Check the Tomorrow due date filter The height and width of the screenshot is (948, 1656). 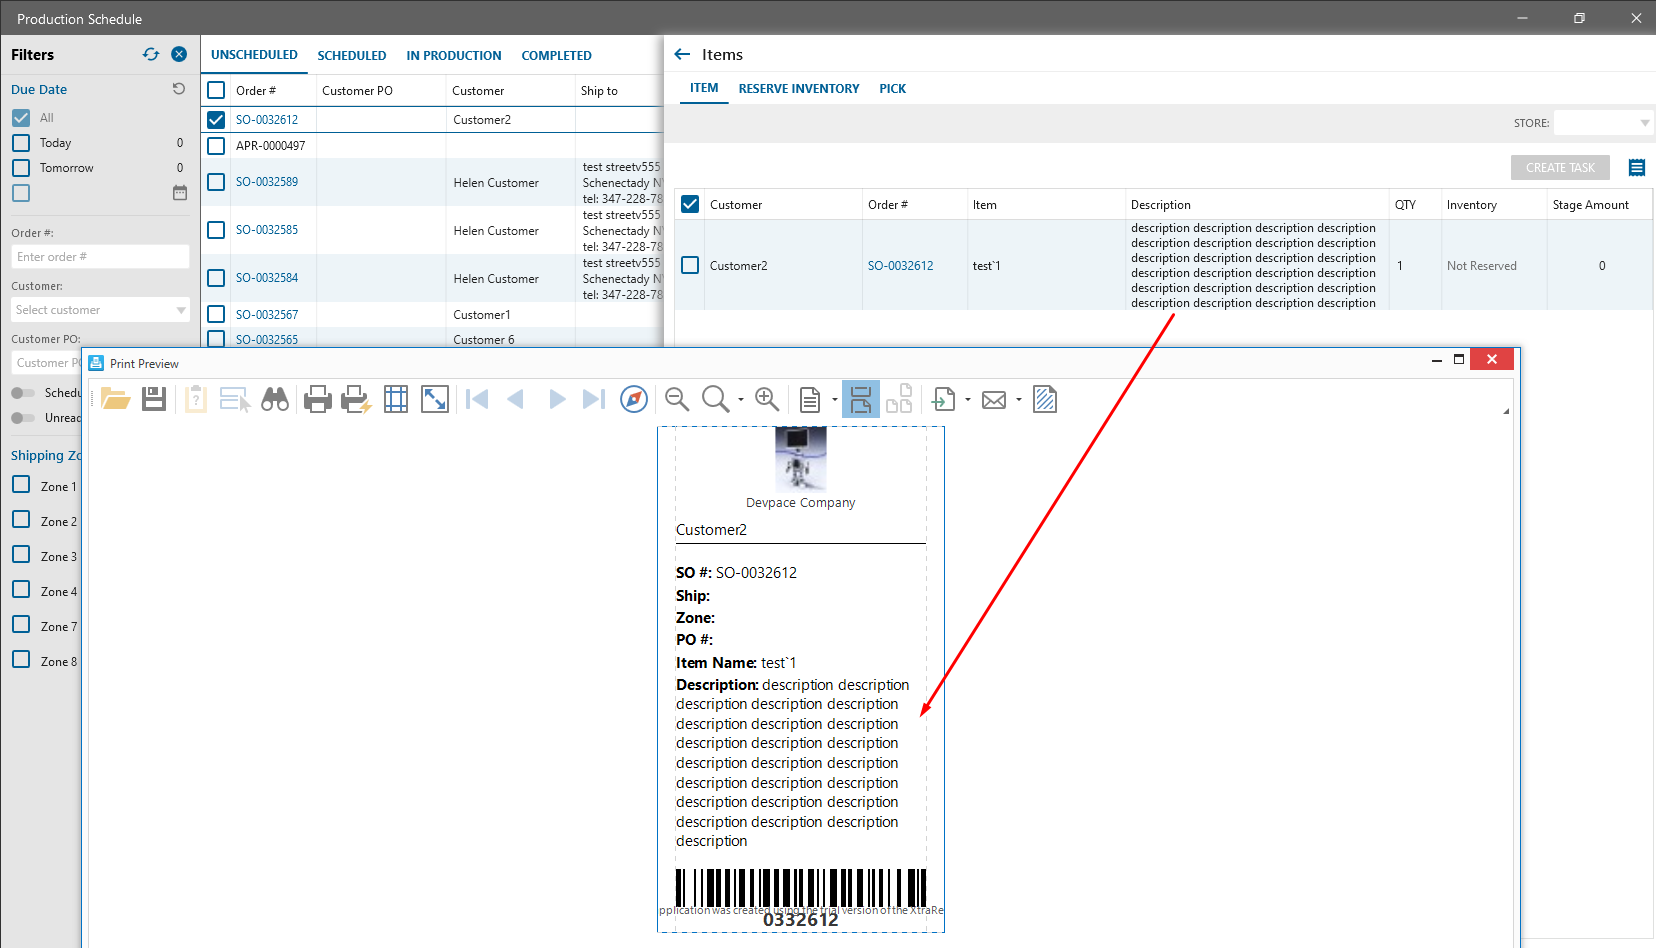[21, 168]
